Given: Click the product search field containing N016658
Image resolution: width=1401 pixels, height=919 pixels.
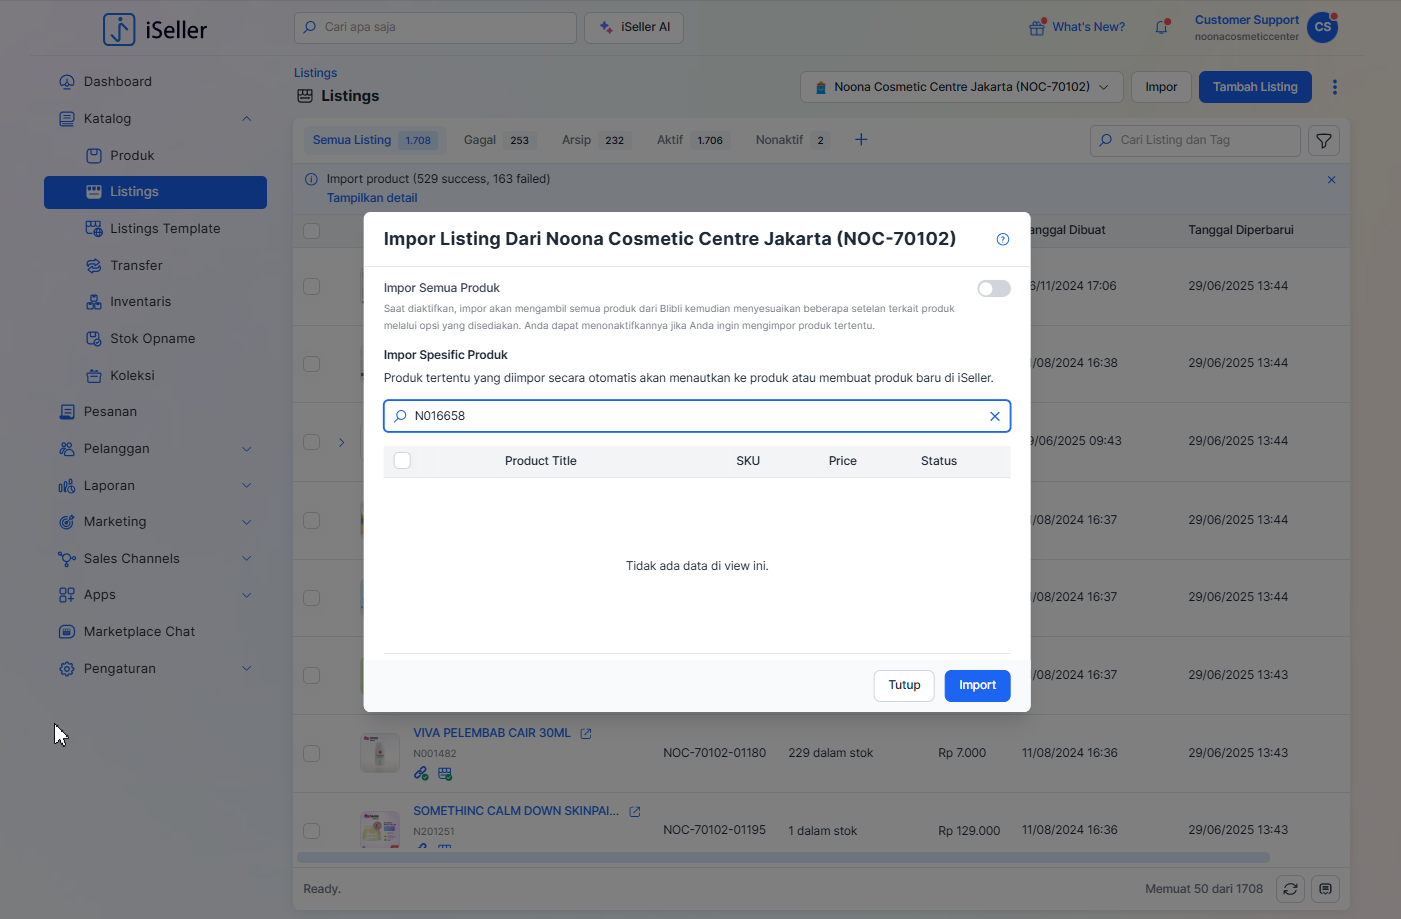Looking at the screenshot, I should click(x=697, y=416).
